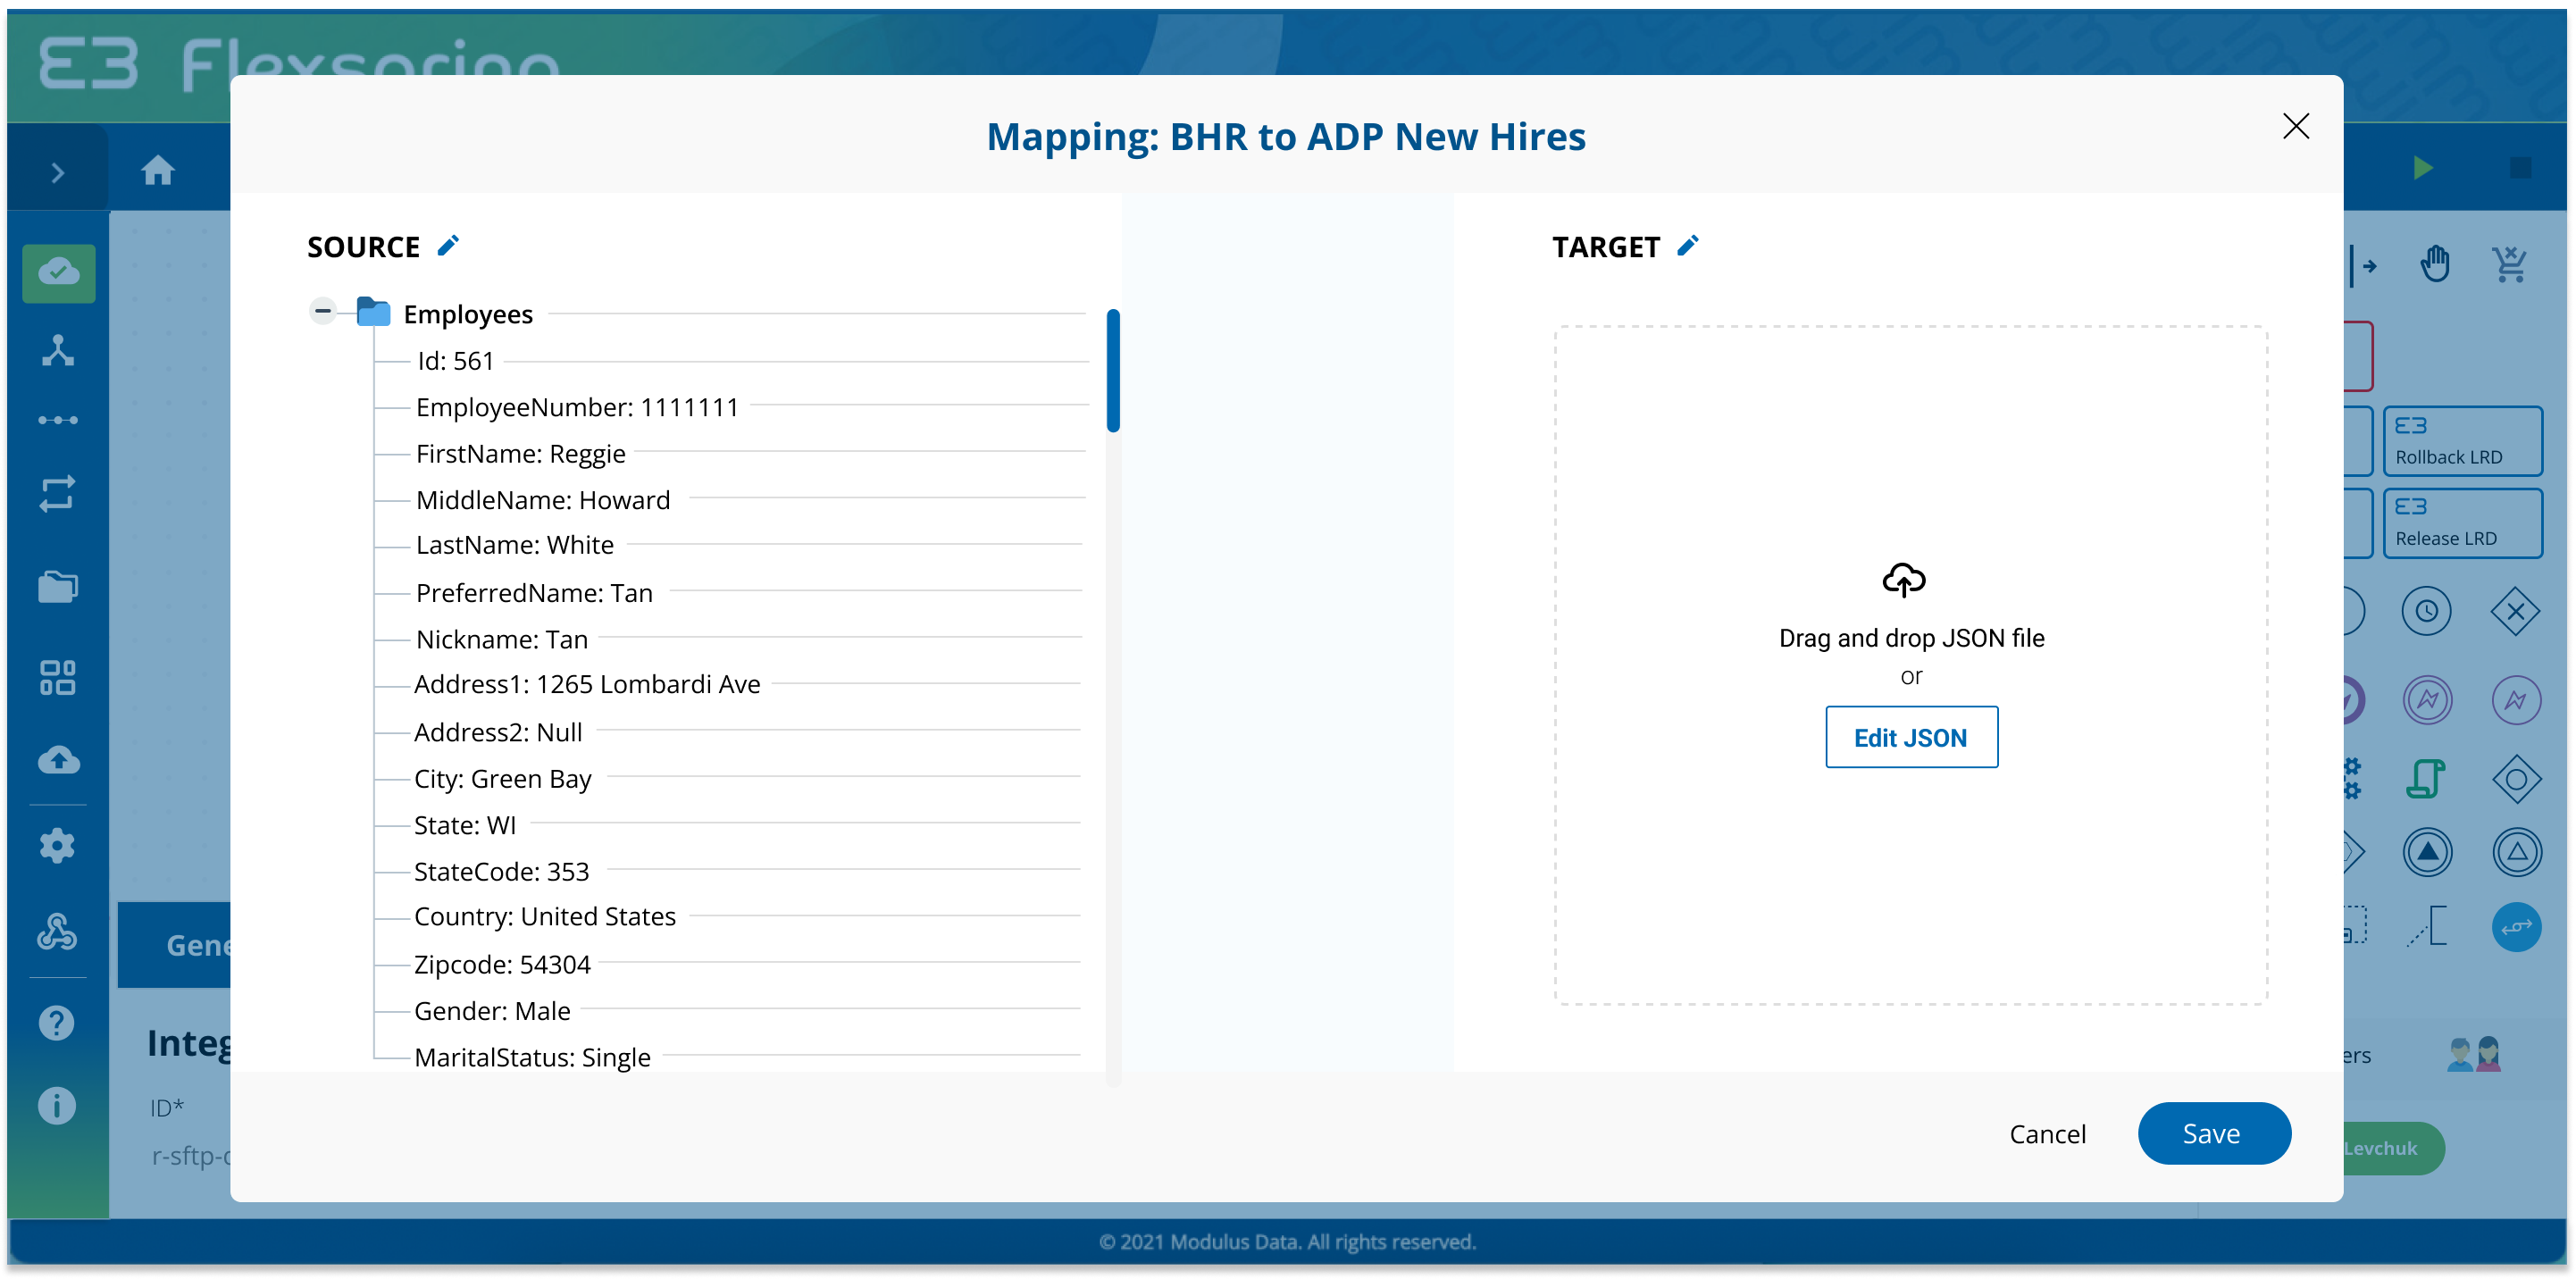Select the green script task icon
Image resolution: width=2576 pixels, height=1279 pixels.
(x=2426, y=779)
